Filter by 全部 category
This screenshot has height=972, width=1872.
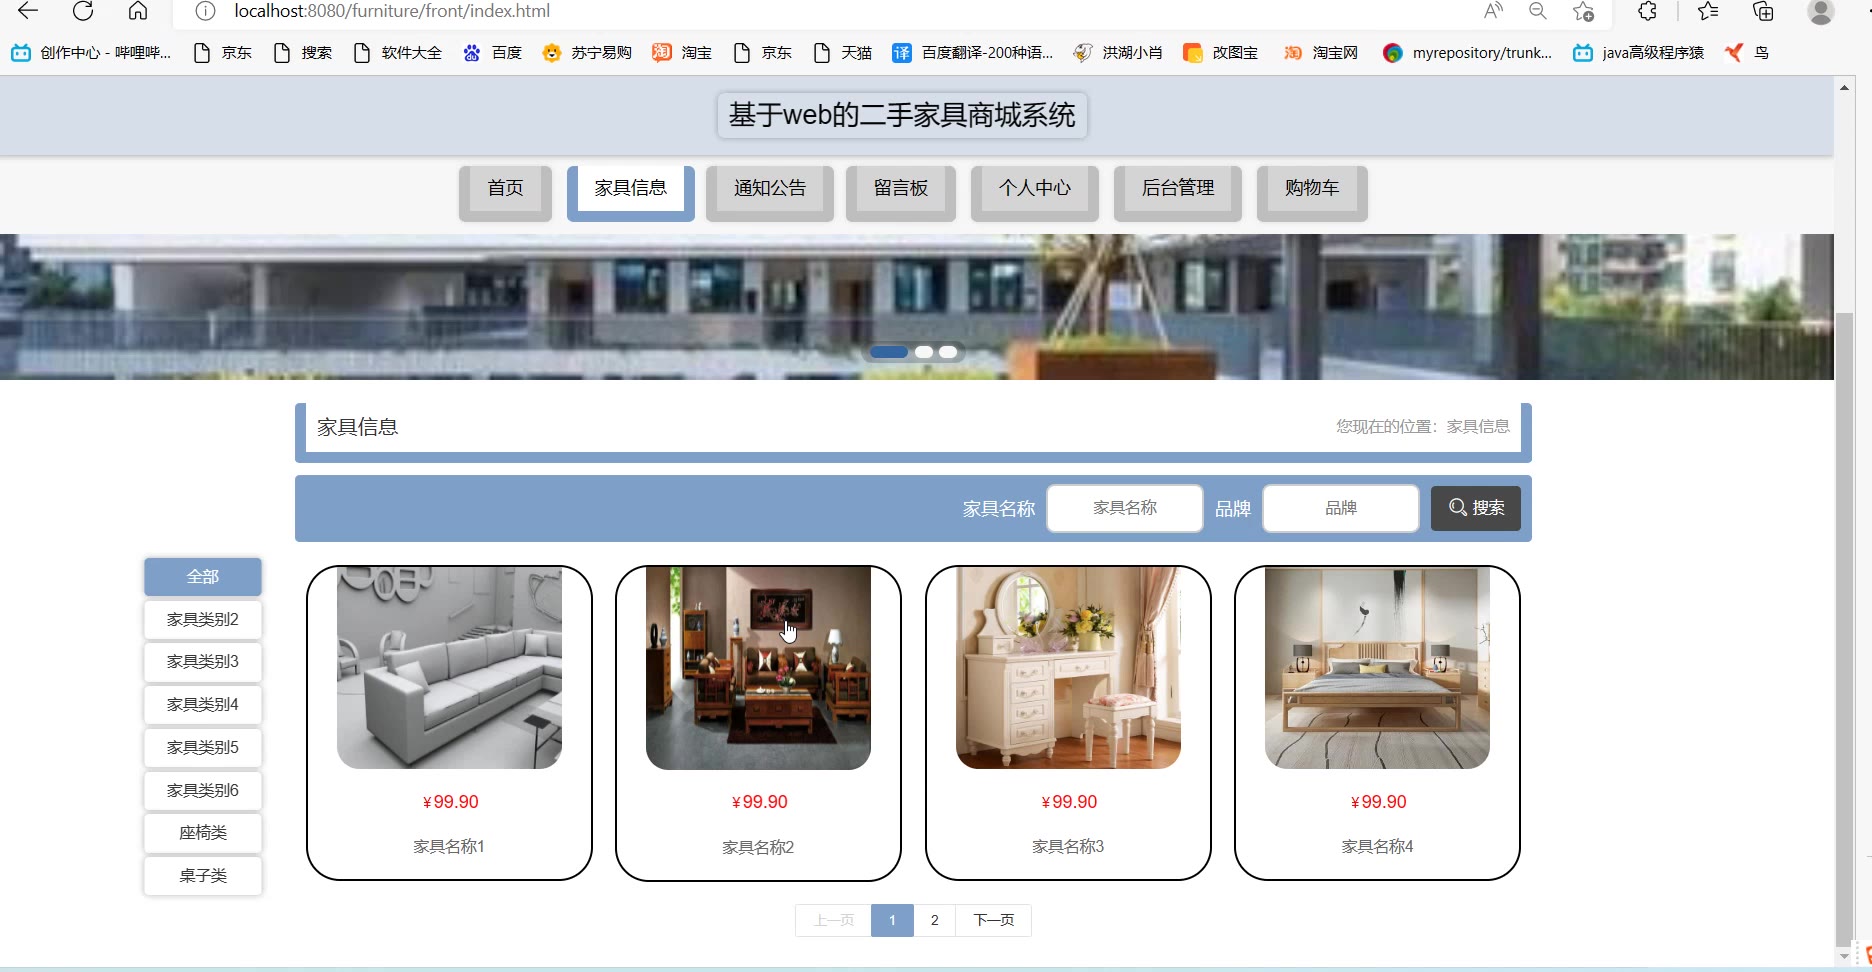tap(203, 577)
